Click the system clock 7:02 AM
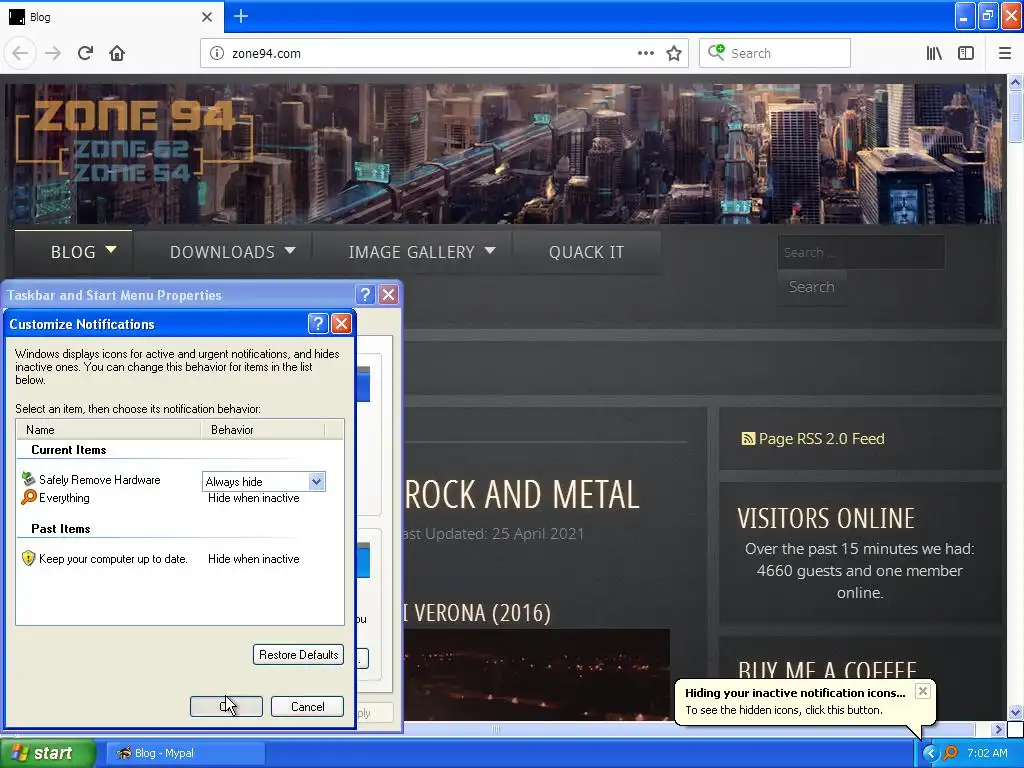 click(987, 753)
